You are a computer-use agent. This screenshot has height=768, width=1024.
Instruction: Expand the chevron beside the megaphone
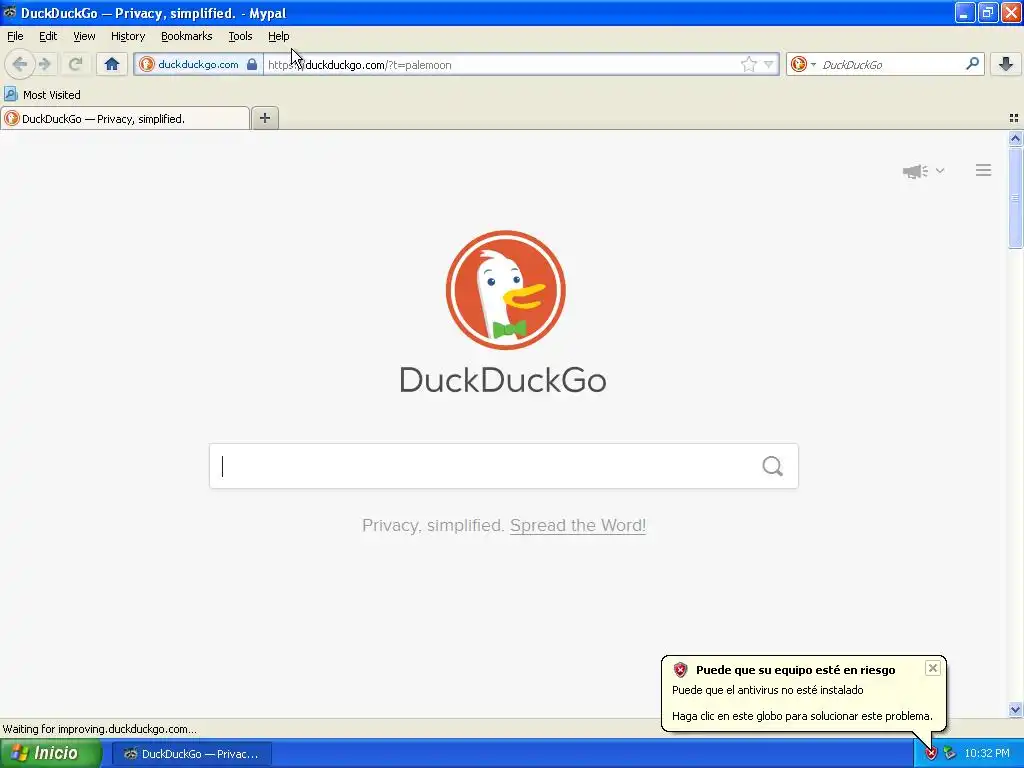click(940, 170)
